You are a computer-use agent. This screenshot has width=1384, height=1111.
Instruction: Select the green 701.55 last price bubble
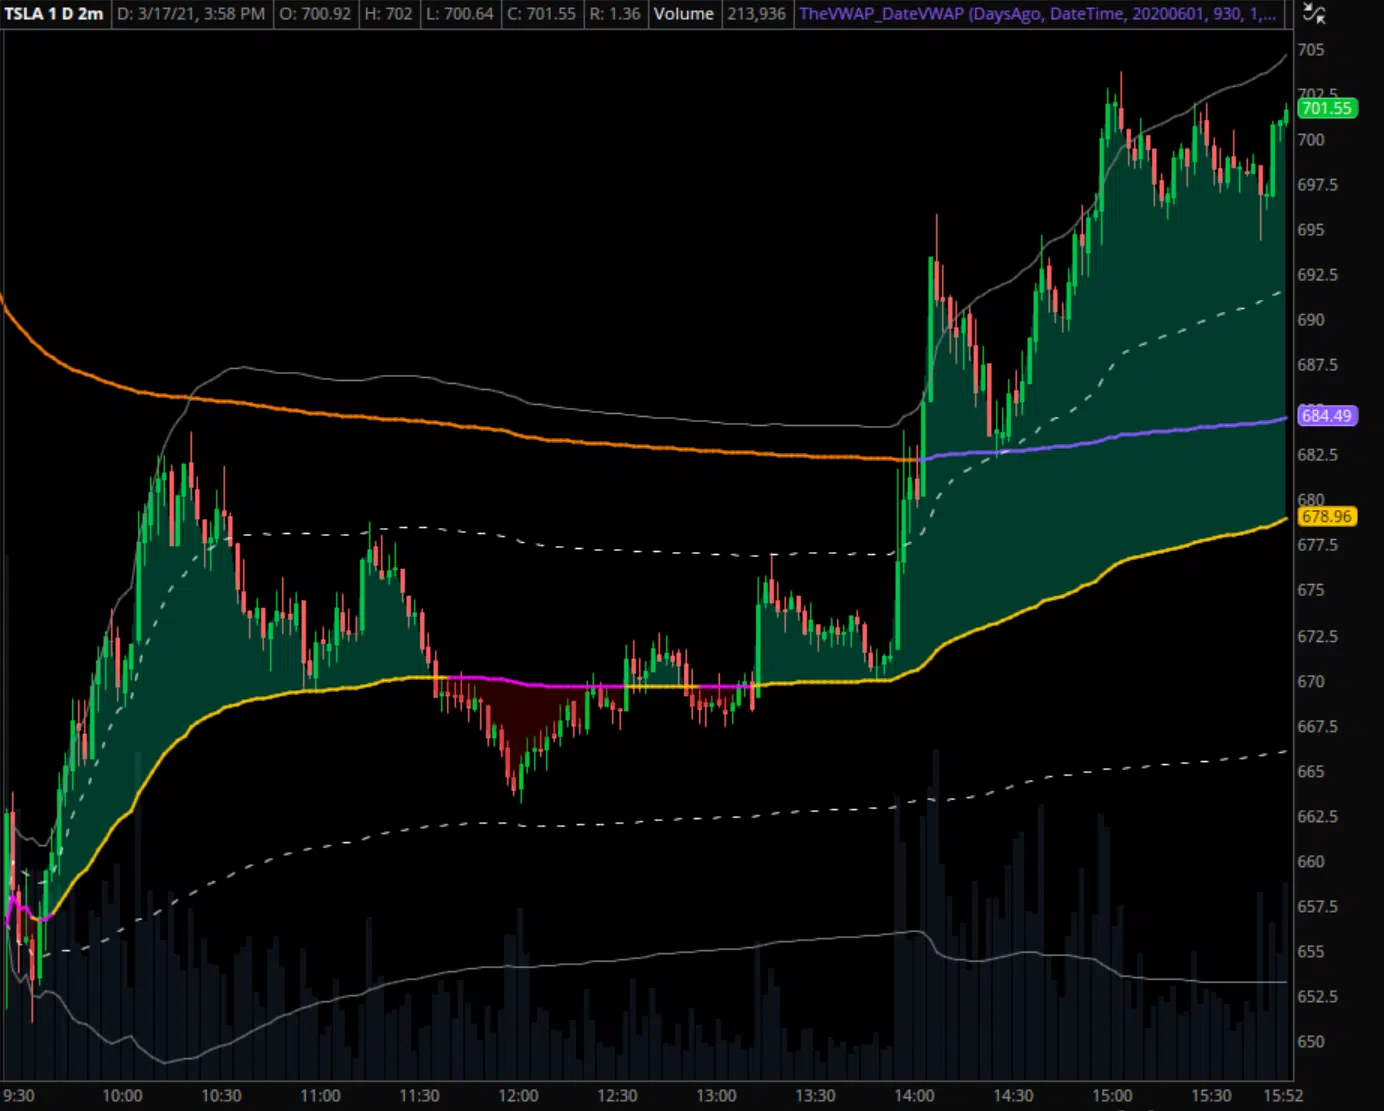tap(1327, 108)
